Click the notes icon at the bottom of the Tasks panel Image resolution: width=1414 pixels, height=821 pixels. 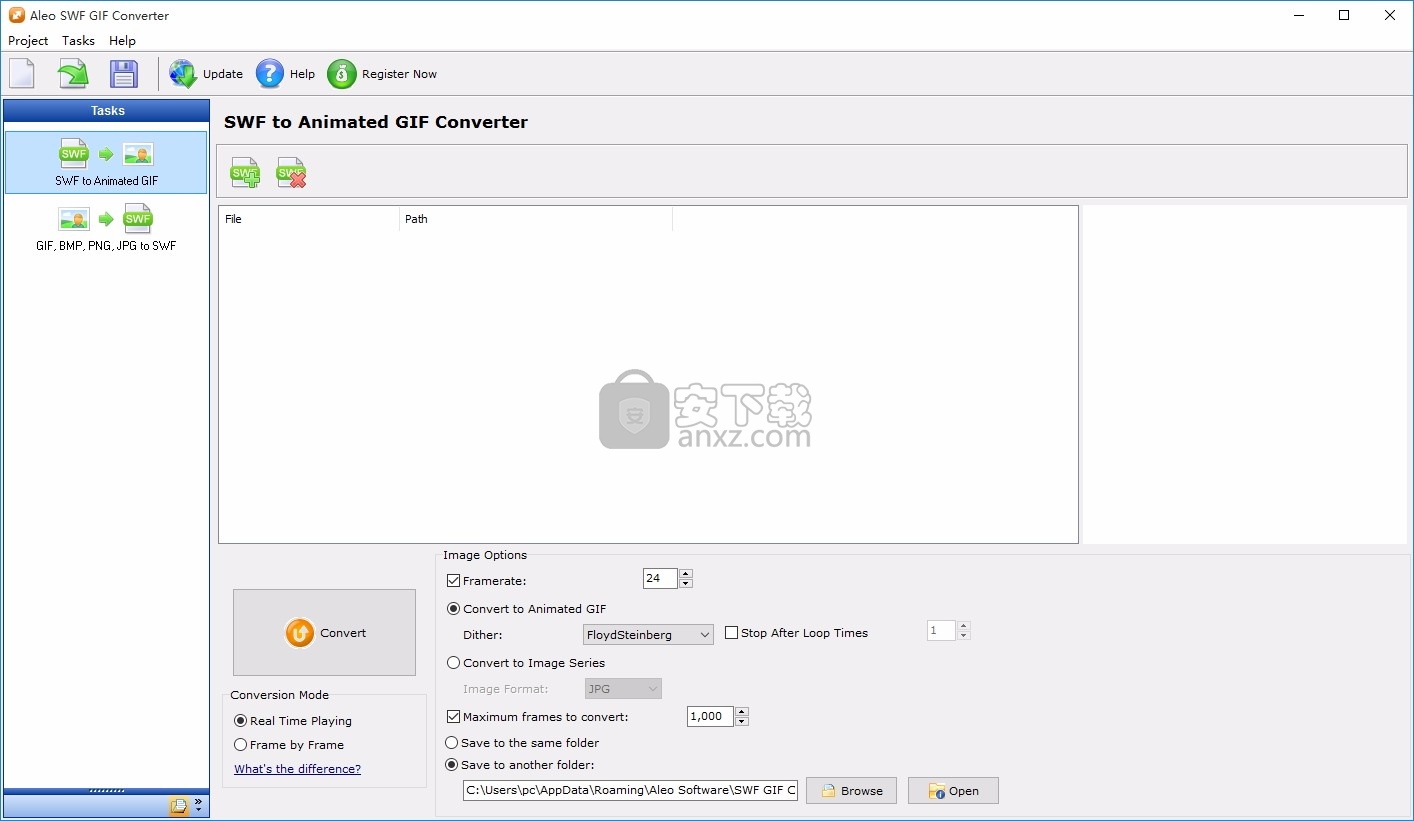pyautogui.click(x=179, y=806)
